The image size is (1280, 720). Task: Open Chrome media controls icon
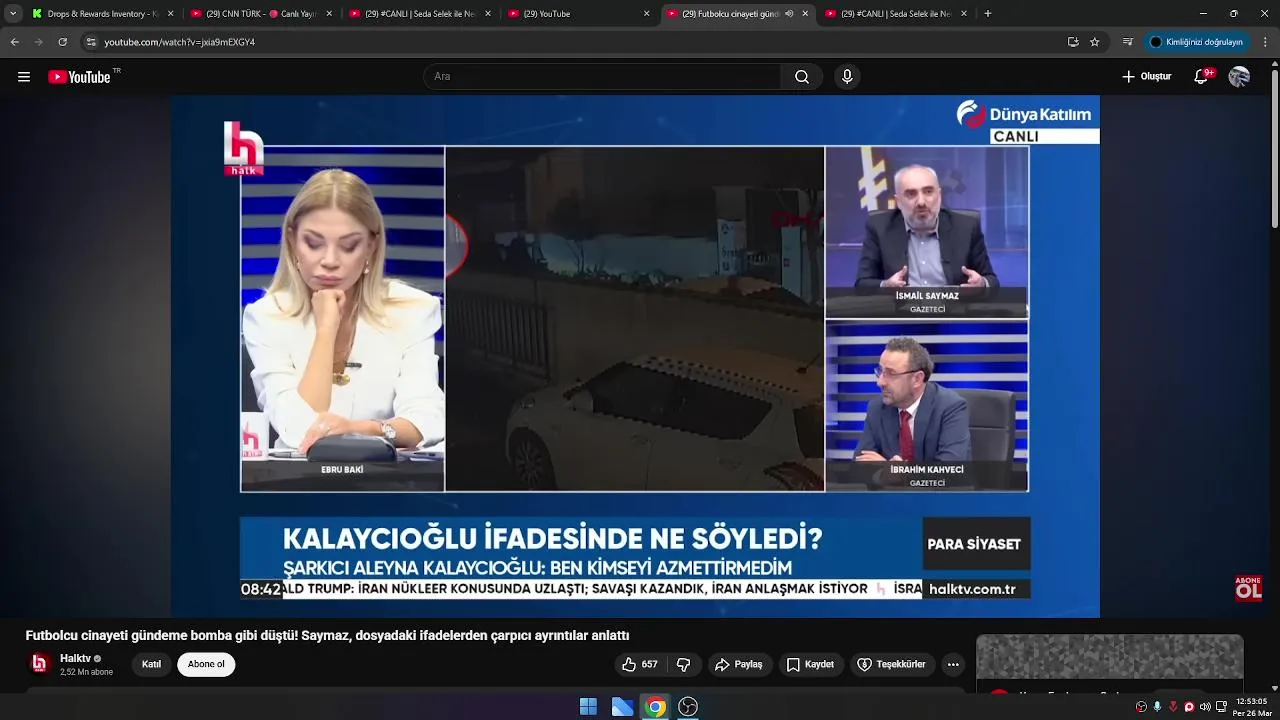click(1128, 42)
